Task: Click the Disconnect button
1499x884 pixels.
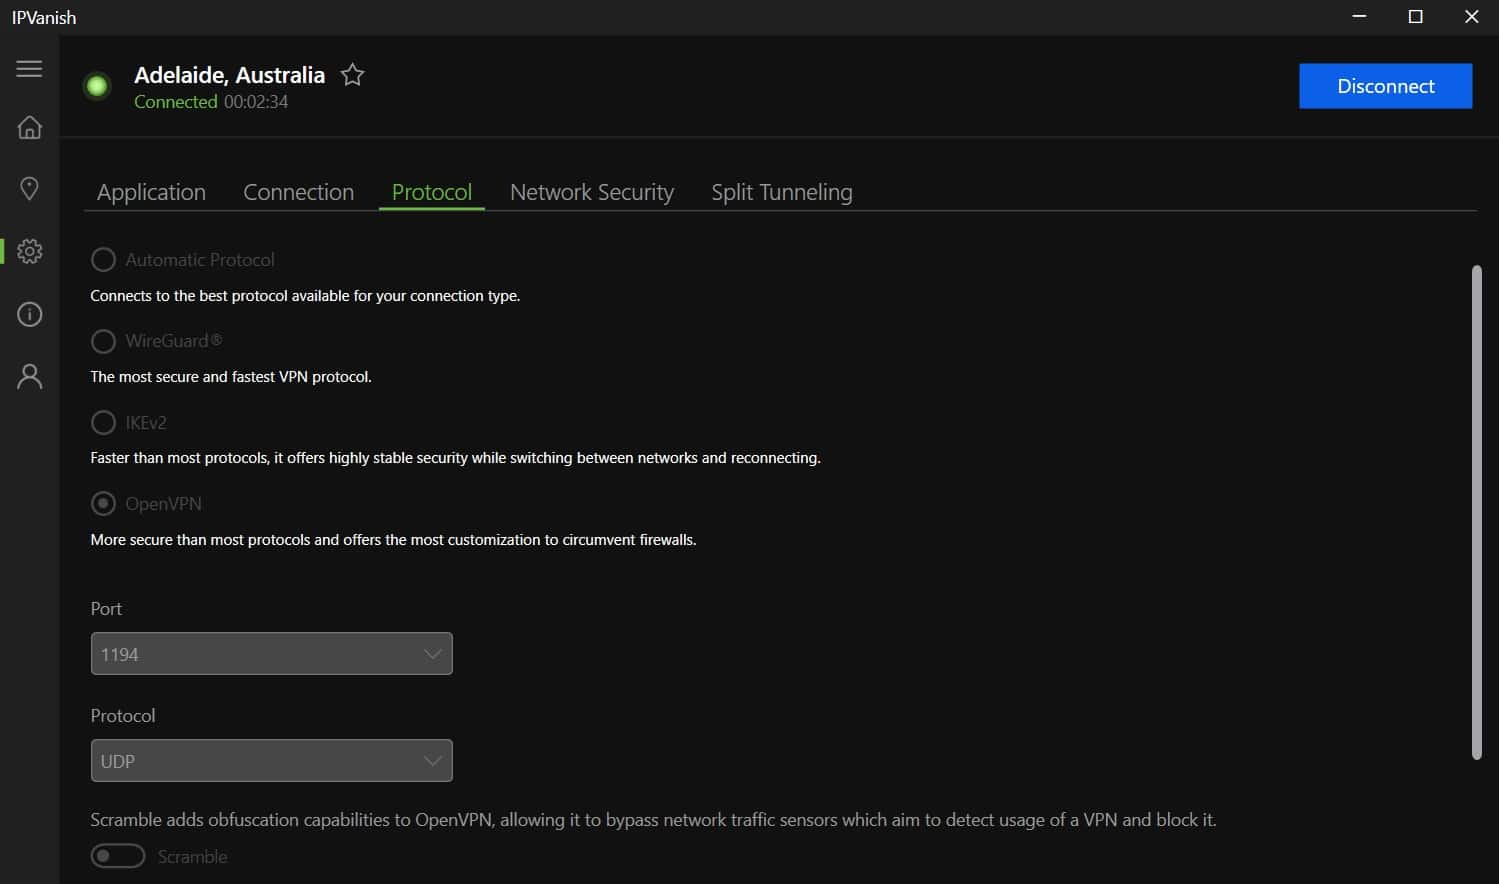Action: tap(1385, 86)
